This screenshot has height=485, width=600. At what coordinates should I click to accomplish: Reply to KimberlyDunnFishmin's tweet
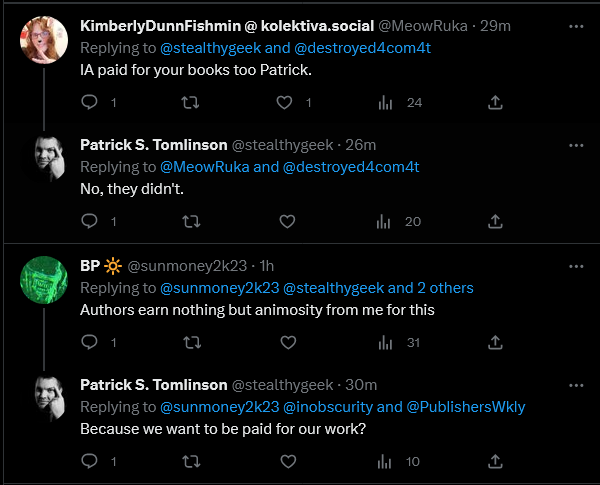coord(90,102)
